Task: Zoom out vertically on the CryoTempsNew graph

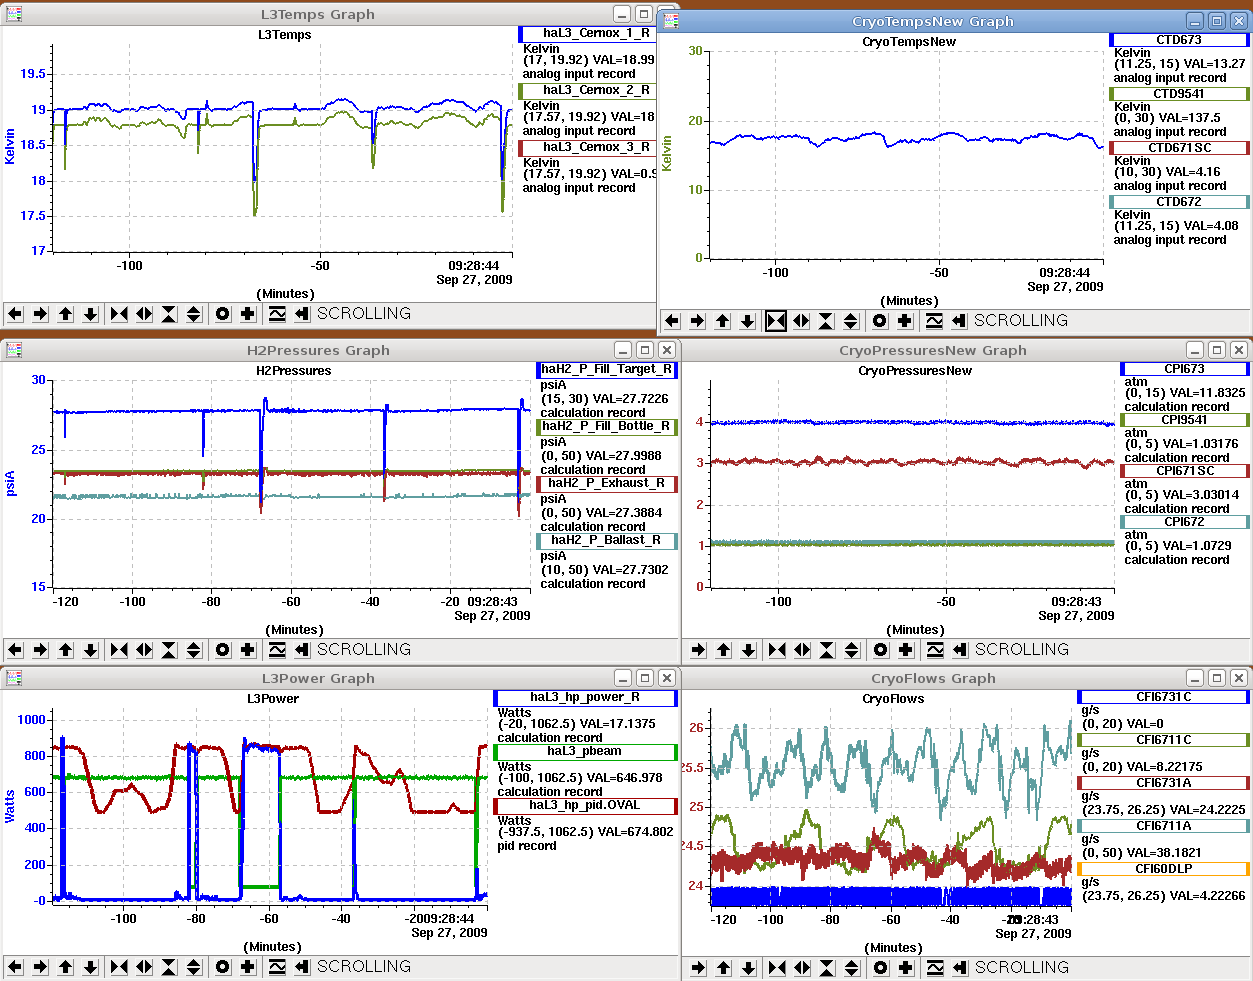Action: point(851,321)
